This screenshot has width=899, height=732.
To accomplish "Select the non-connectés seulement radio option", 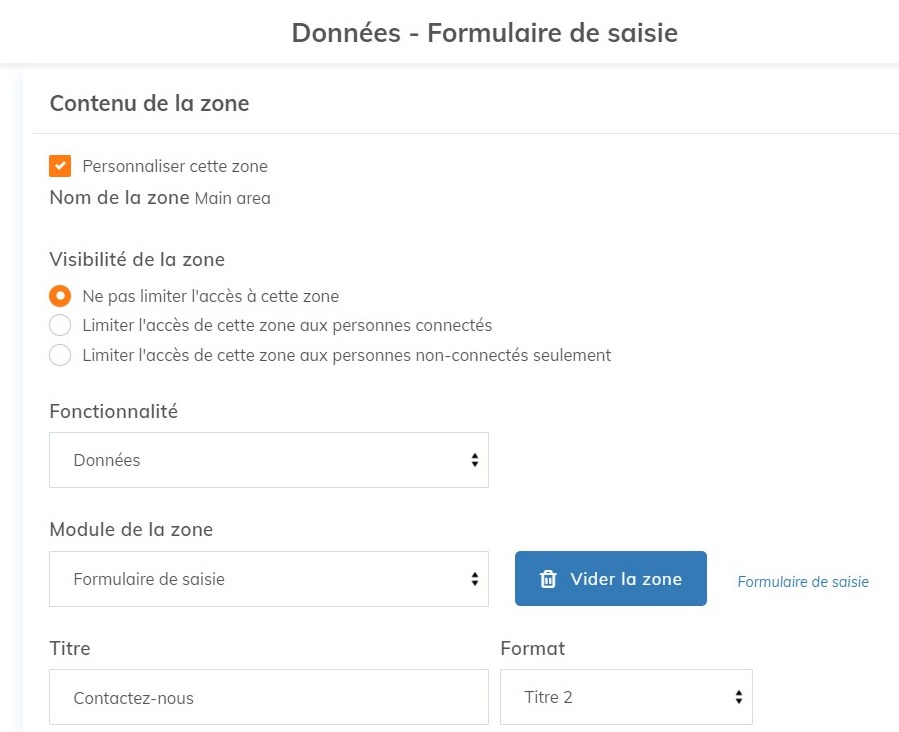I will coord(60,355).
